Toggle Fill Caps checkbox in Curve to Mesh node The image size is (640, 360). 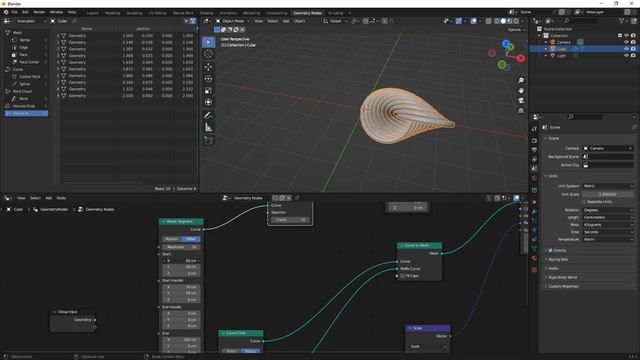[402, 276]
